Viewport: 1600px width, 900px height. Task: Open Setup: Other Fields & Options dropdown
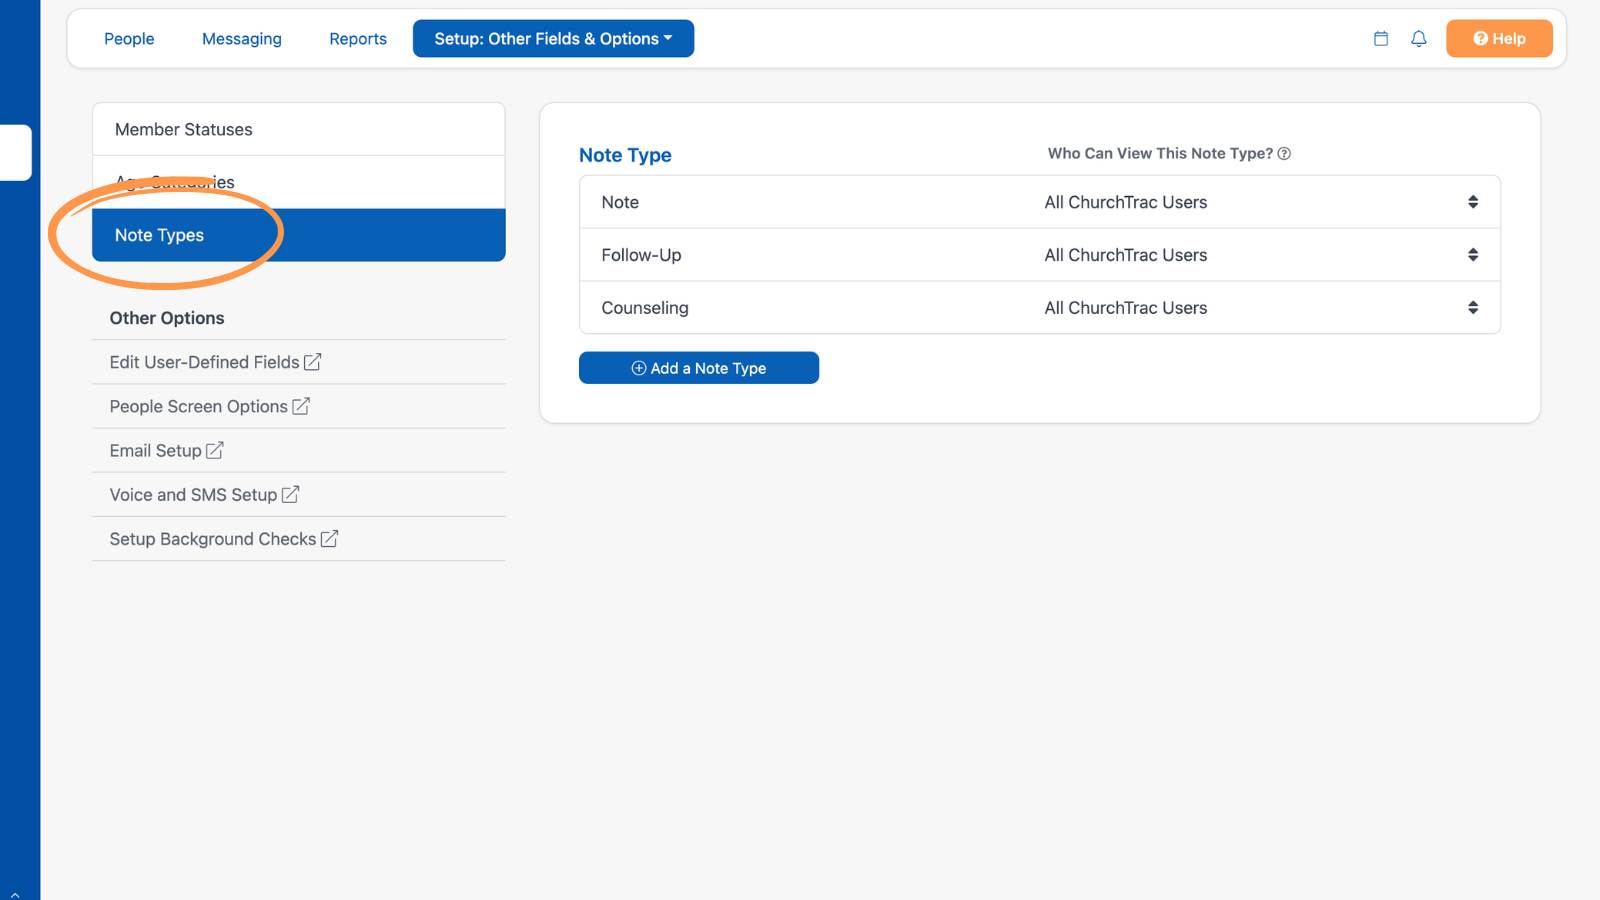(x=553, y=39)
